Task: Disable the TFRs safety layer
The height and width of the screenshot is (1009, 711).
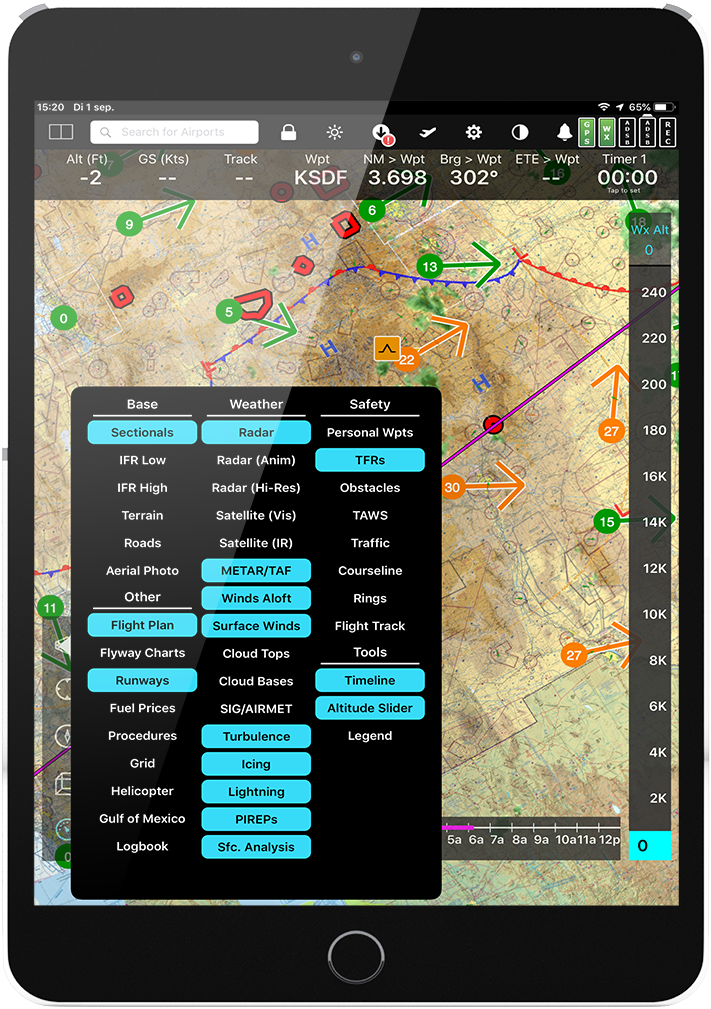Action: click(x=370, y=460)
